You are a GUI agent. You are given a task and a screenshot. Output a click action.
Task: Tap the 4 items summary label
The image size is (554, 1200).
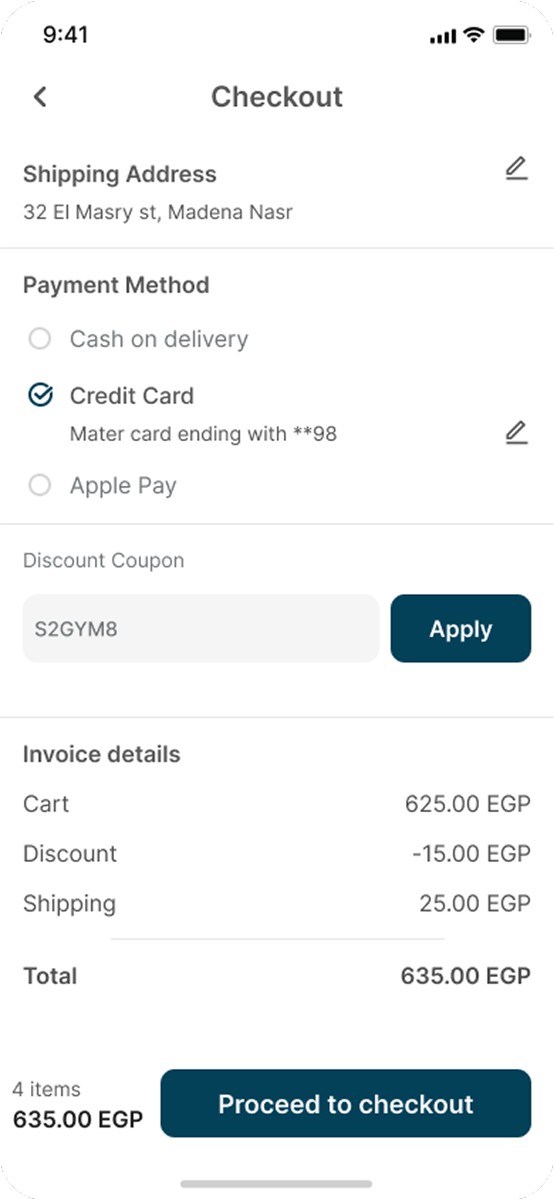(x=46, y=1089)
